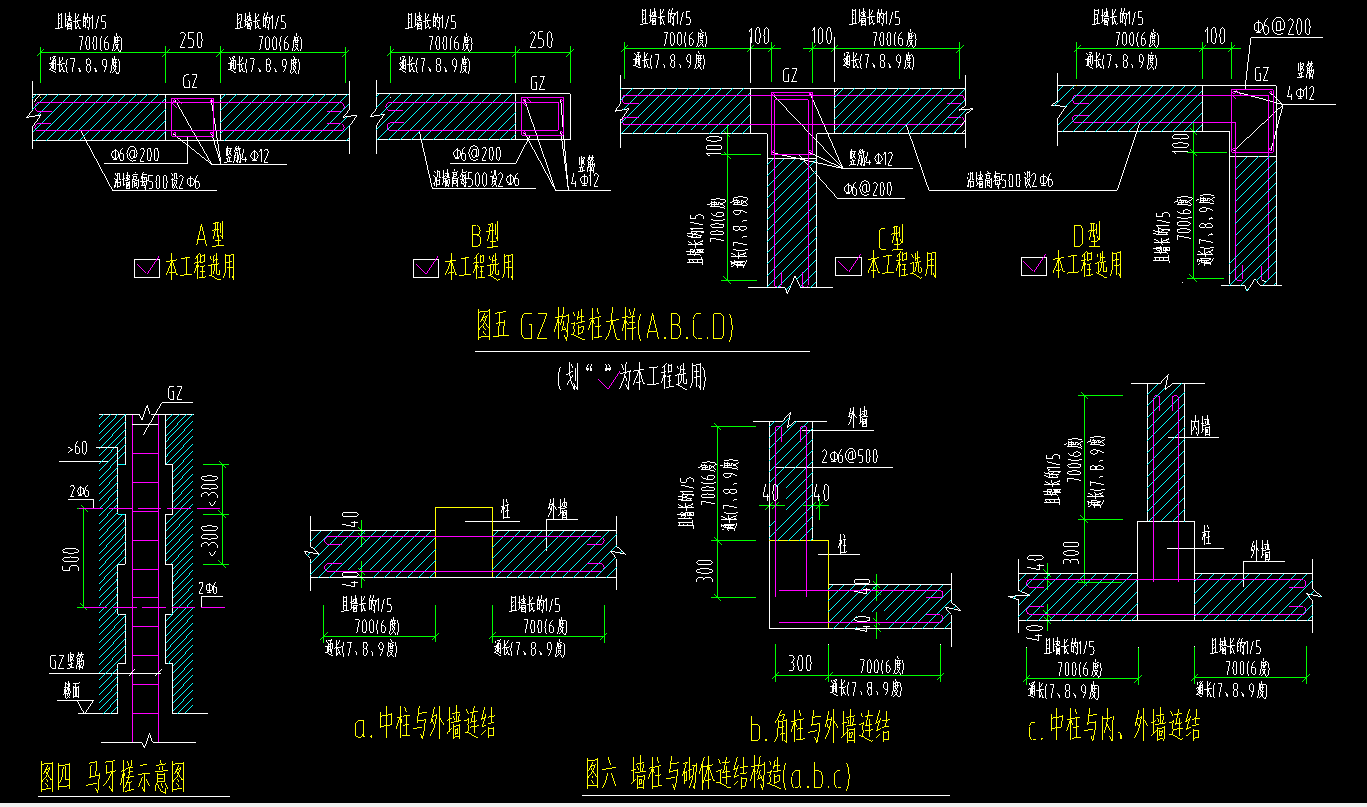Select the GZ label in the C型 detail
The image size is (1367, 807).
coord(790,74)
